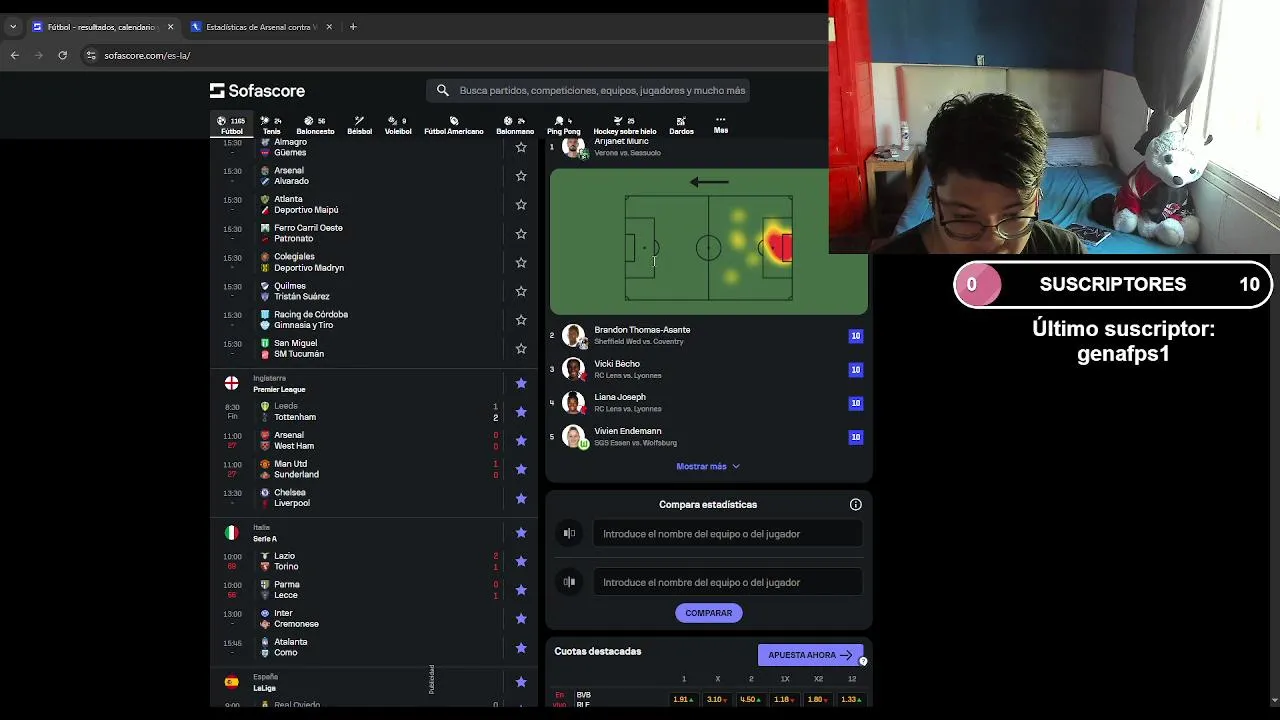Click the search magnifier icon
The height and width of the screenshot is (720, 1280).
[x=443, y=90]
